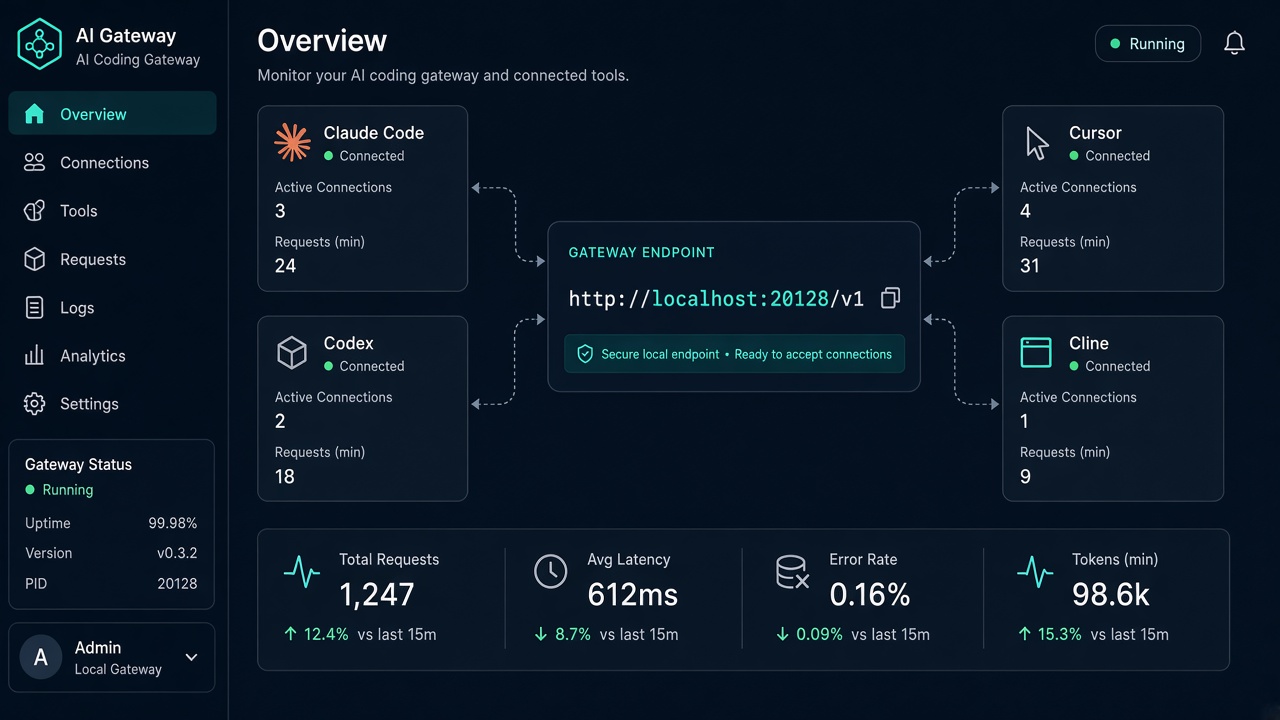The width and height of the screenshot is (1280, 720).
Task: Click the Codex cube icon
Action: click(x=292, y=353)
